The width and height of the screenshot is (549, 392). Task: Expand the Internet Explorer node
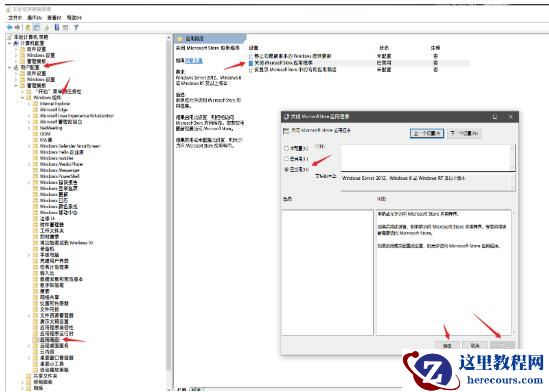[29, 104]
